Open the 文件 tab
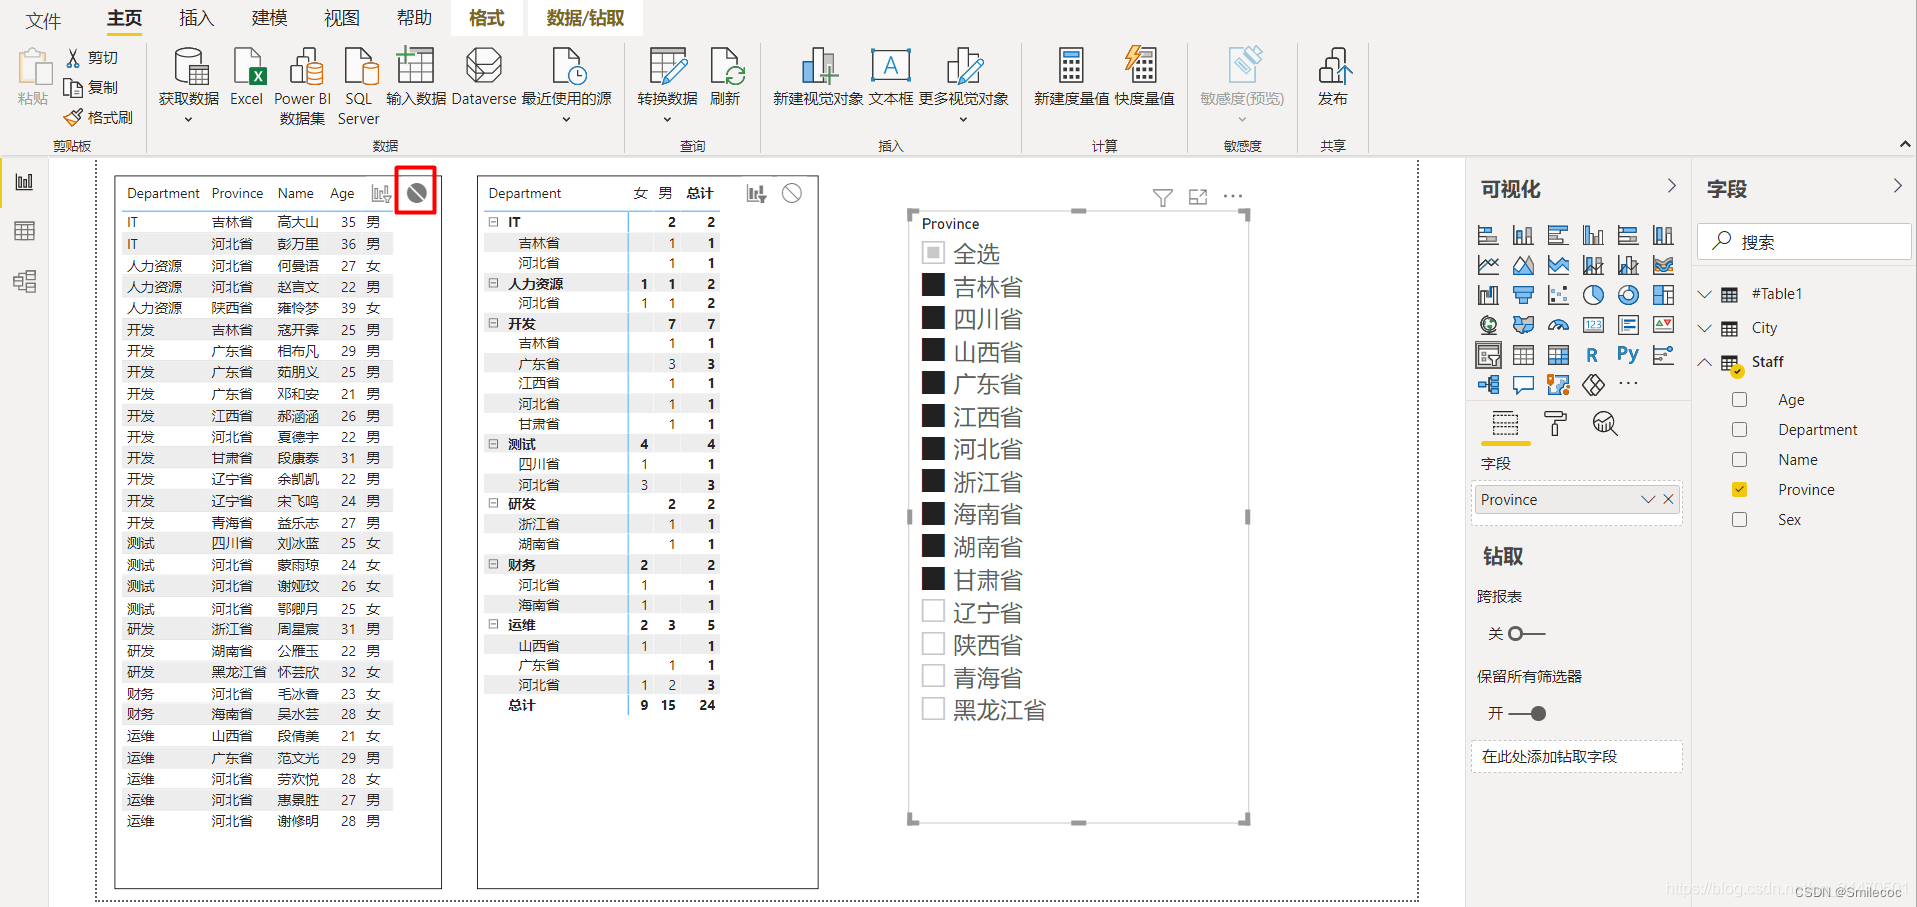Viewport: 1917px width, 907px height. coord(43,19)
